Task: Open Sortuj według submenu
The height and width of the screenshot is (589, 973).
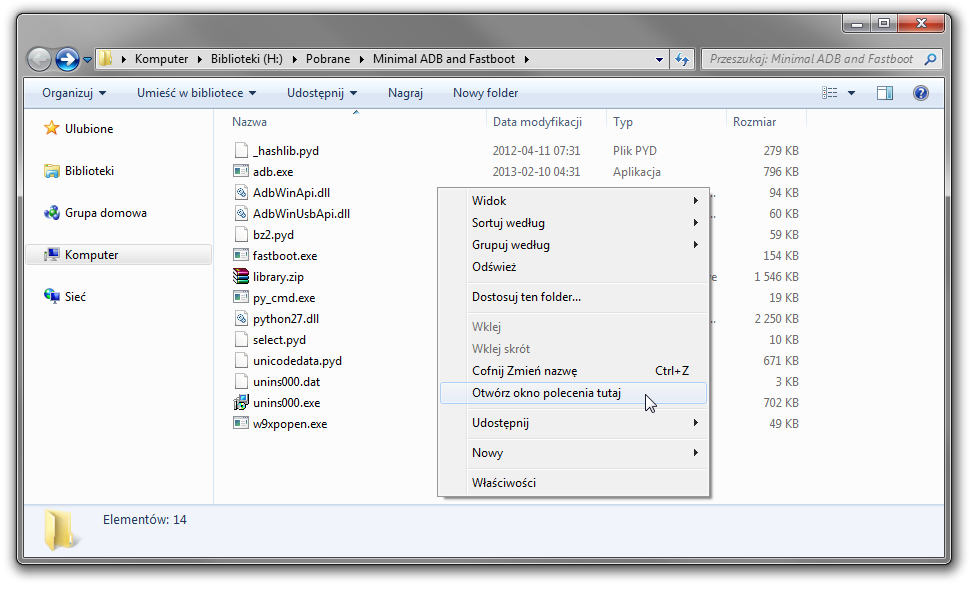Action: click(x=573, y=223)
